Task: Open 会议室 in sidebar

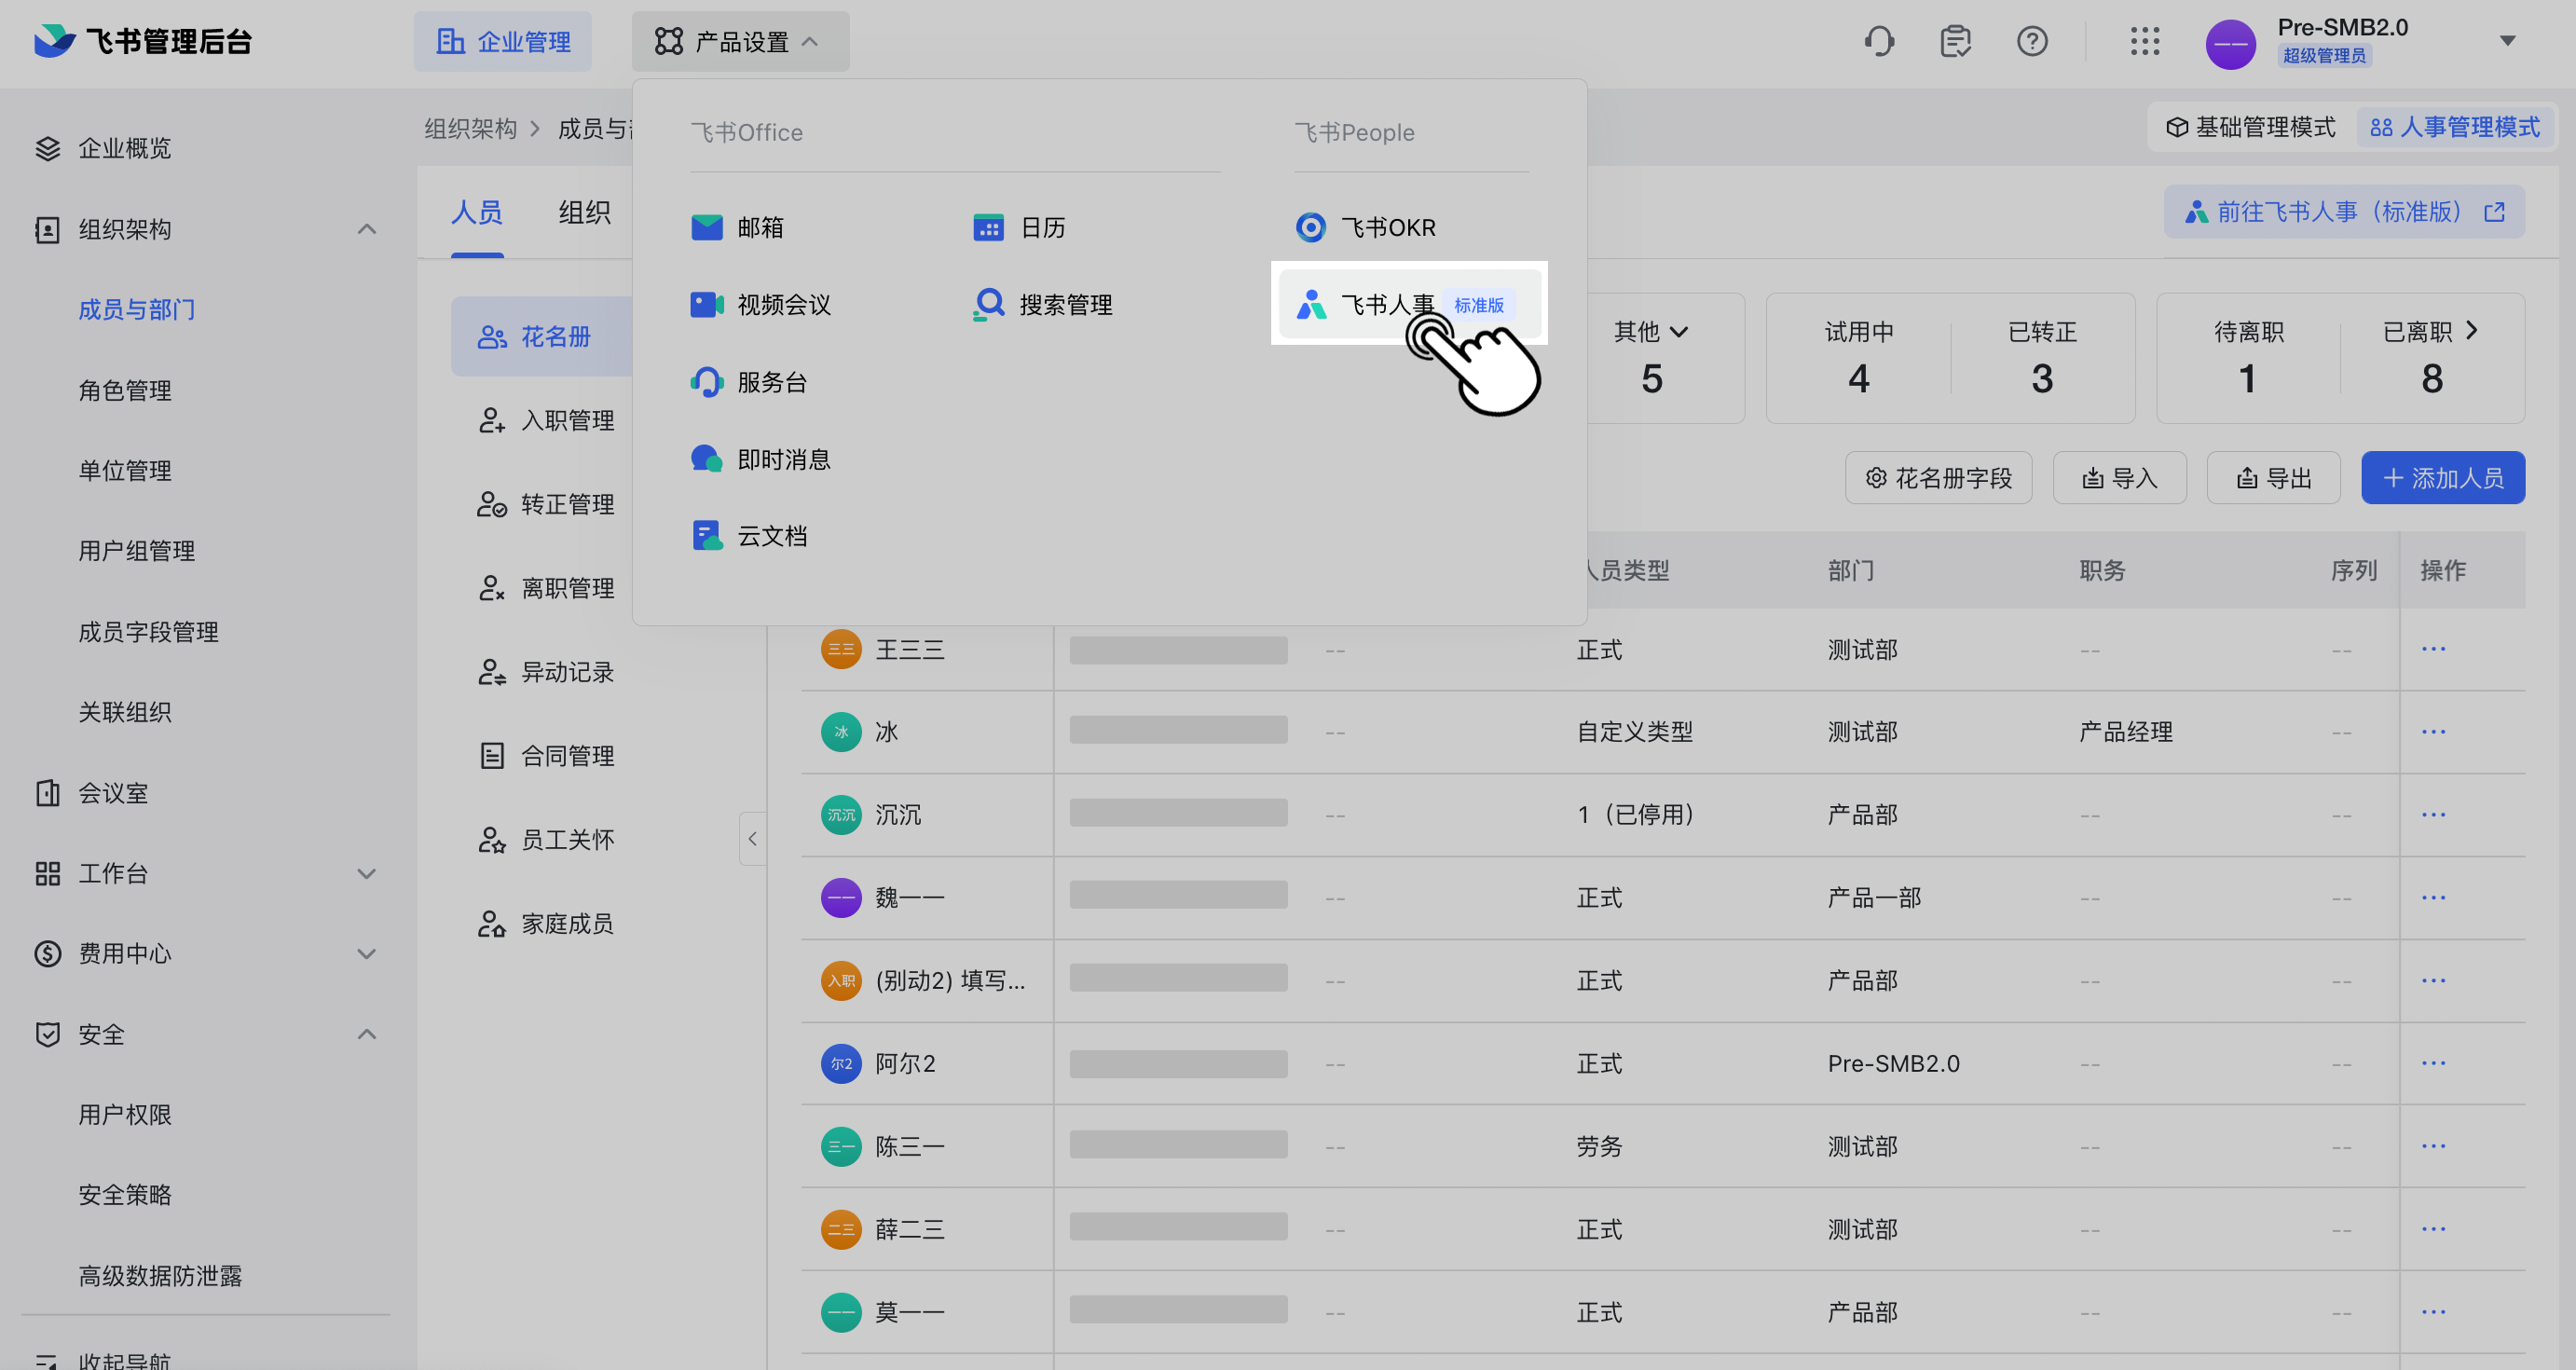Action: pos(92,793)
